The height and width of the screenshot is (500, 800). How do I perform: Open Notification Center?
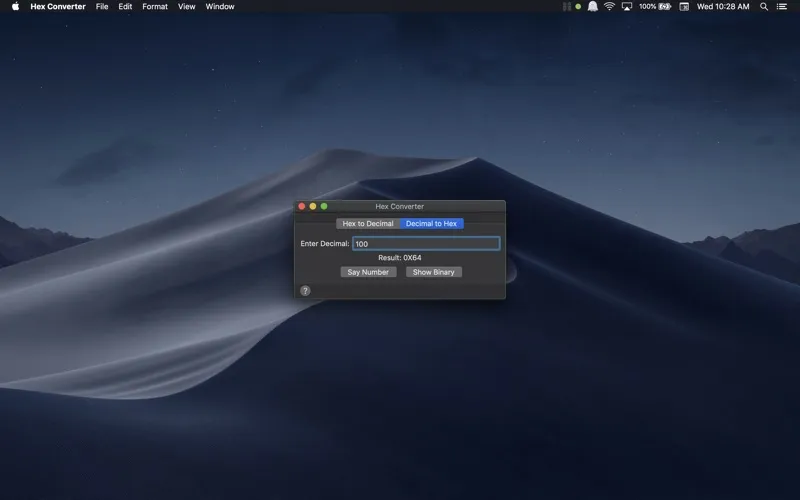pos(782,7)
